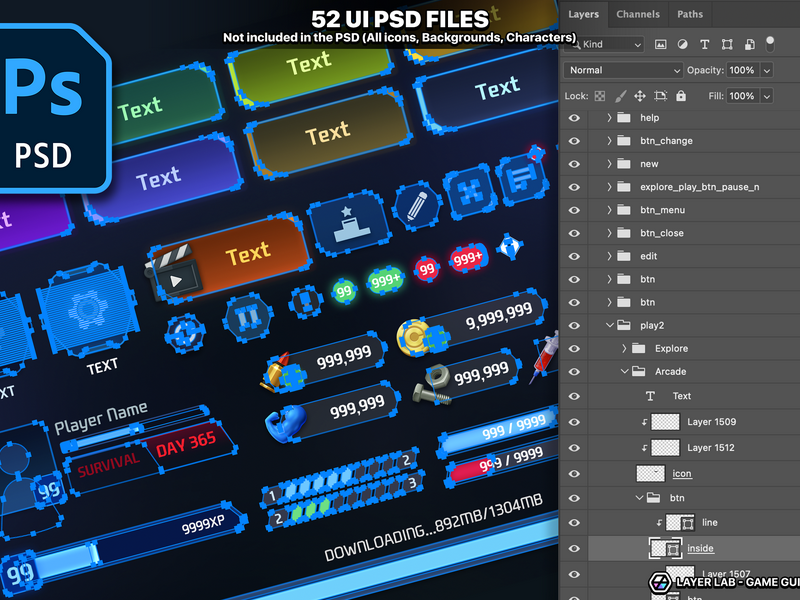Open the Fill slider dropdown arrow
Viewport: 800px width, 600px height.
click(x=767, y=96)
